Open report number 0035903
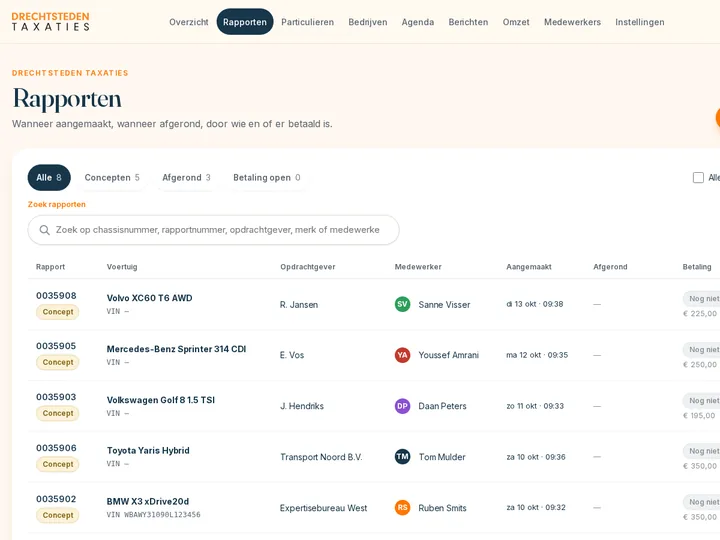Viewport: 720px width, 540px height. (x=56, y=397)
